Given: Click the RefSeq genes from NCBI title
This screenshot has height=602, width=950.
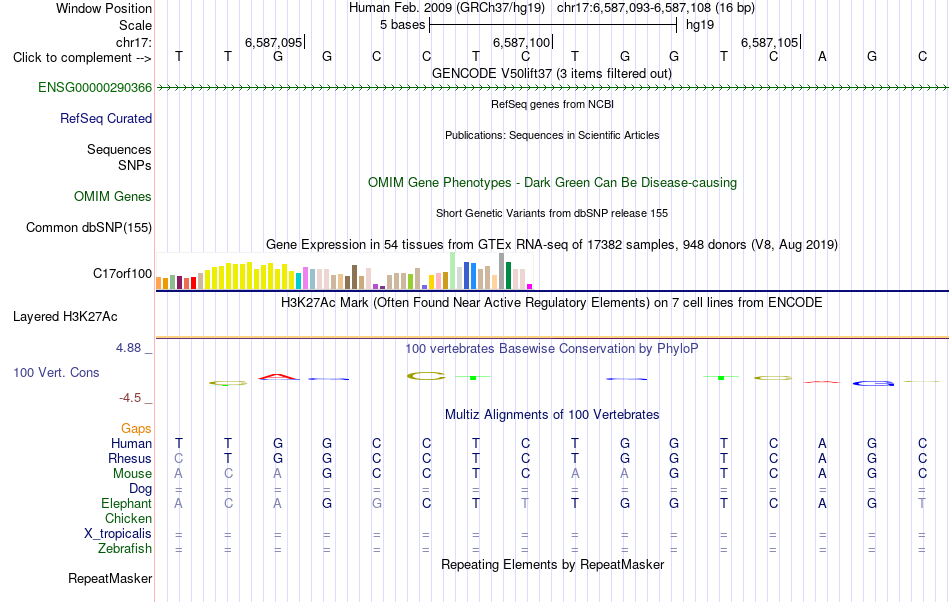Looking at the screenshot, I should [553, 104].
